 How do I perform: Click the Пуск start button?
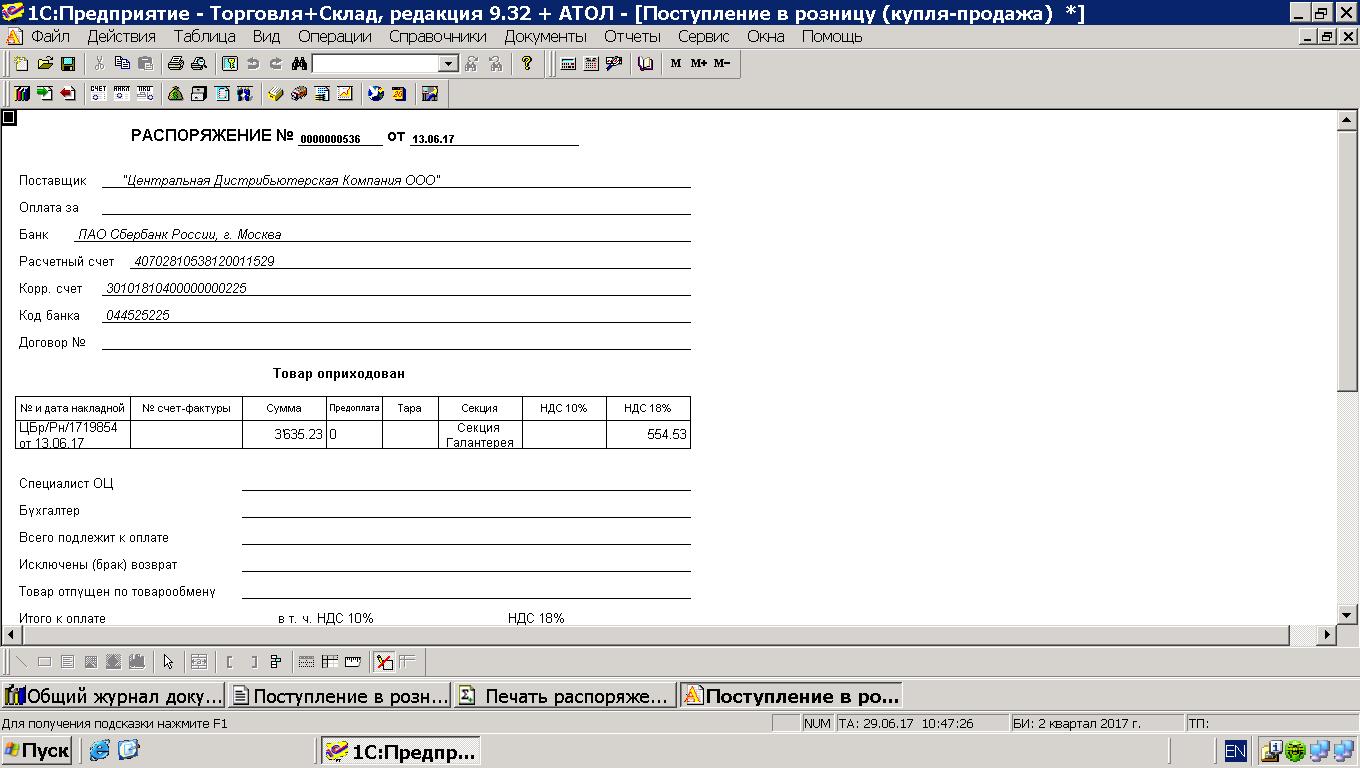pos(37,751)
